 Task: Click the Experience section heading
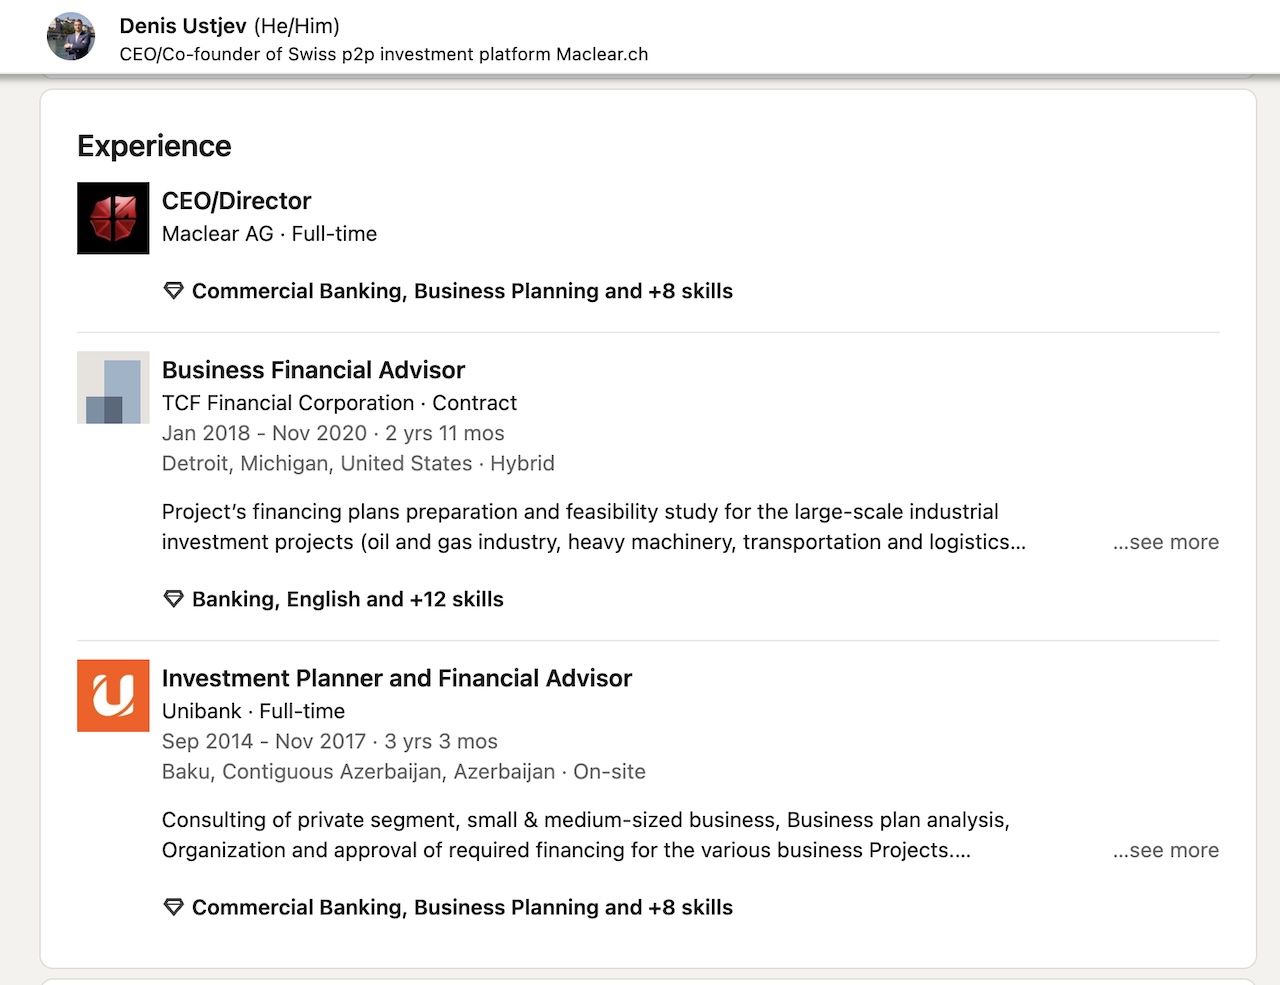click(x=154, y=146)
